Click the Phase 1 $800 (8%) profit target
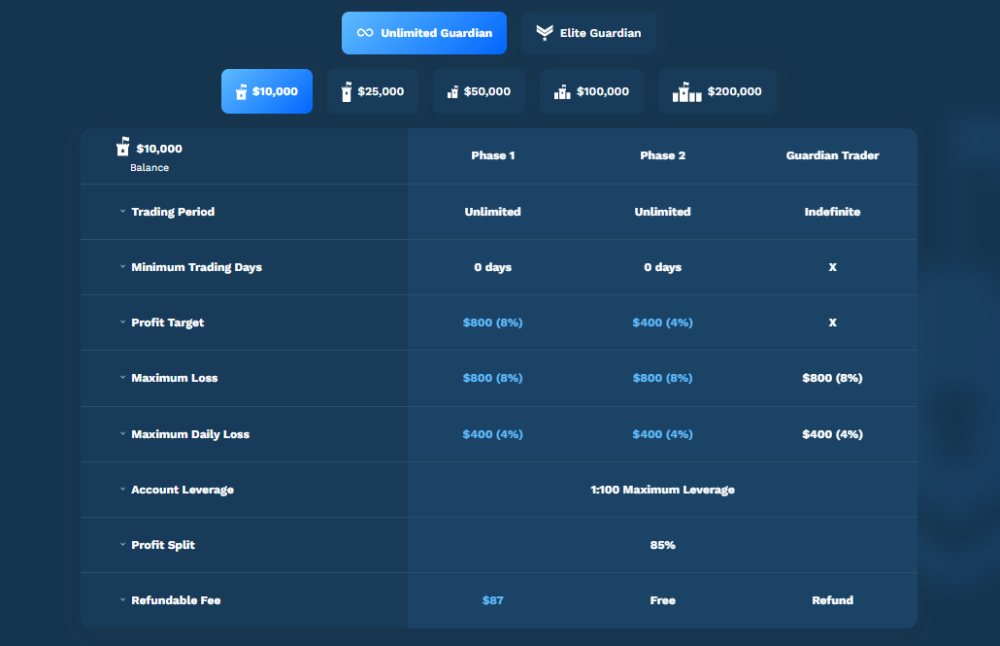Screen dimensions: 1000x646 click(492, 323)
